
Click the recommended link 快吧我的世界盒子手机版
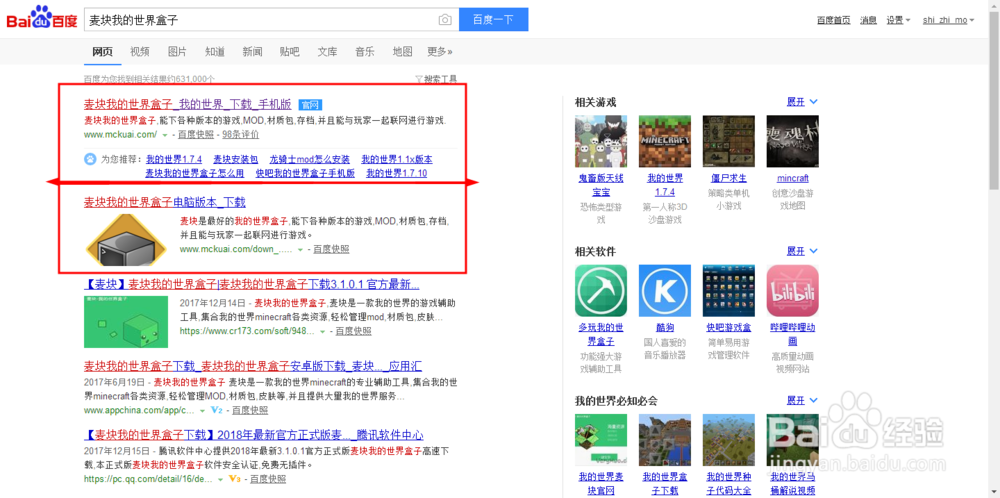coord(305,173)
